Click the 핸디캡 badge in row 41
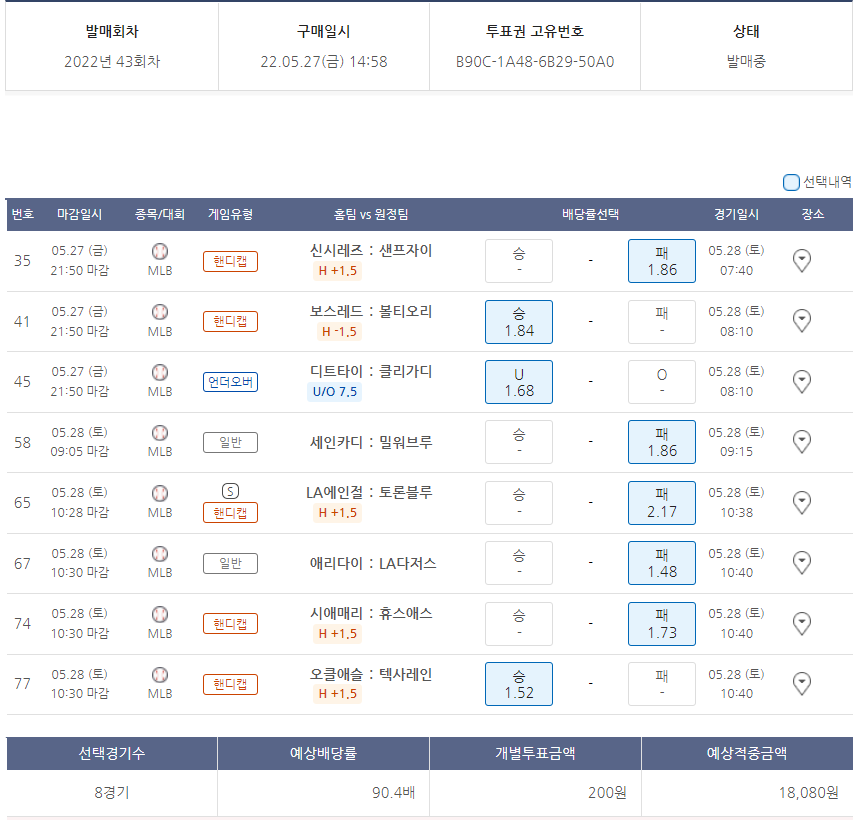The image size is (868, 820). pyautogui.click(x=230, y=322)
